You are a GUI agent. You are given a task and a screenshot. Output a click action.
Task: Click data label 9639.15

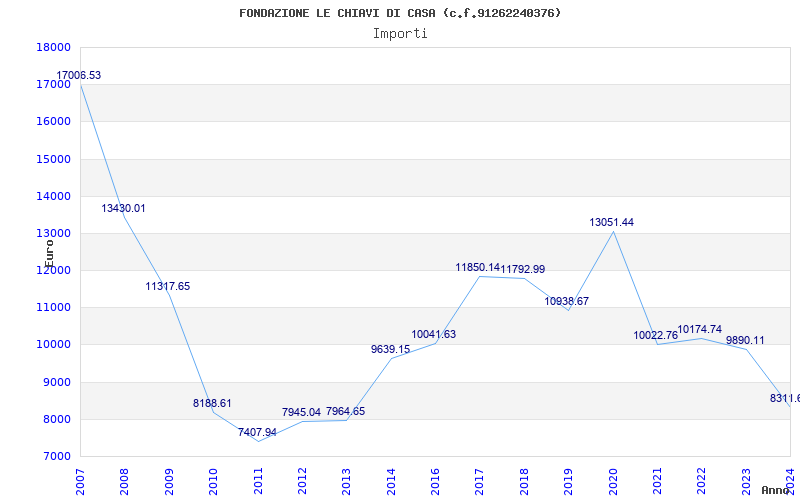[390, 349]
